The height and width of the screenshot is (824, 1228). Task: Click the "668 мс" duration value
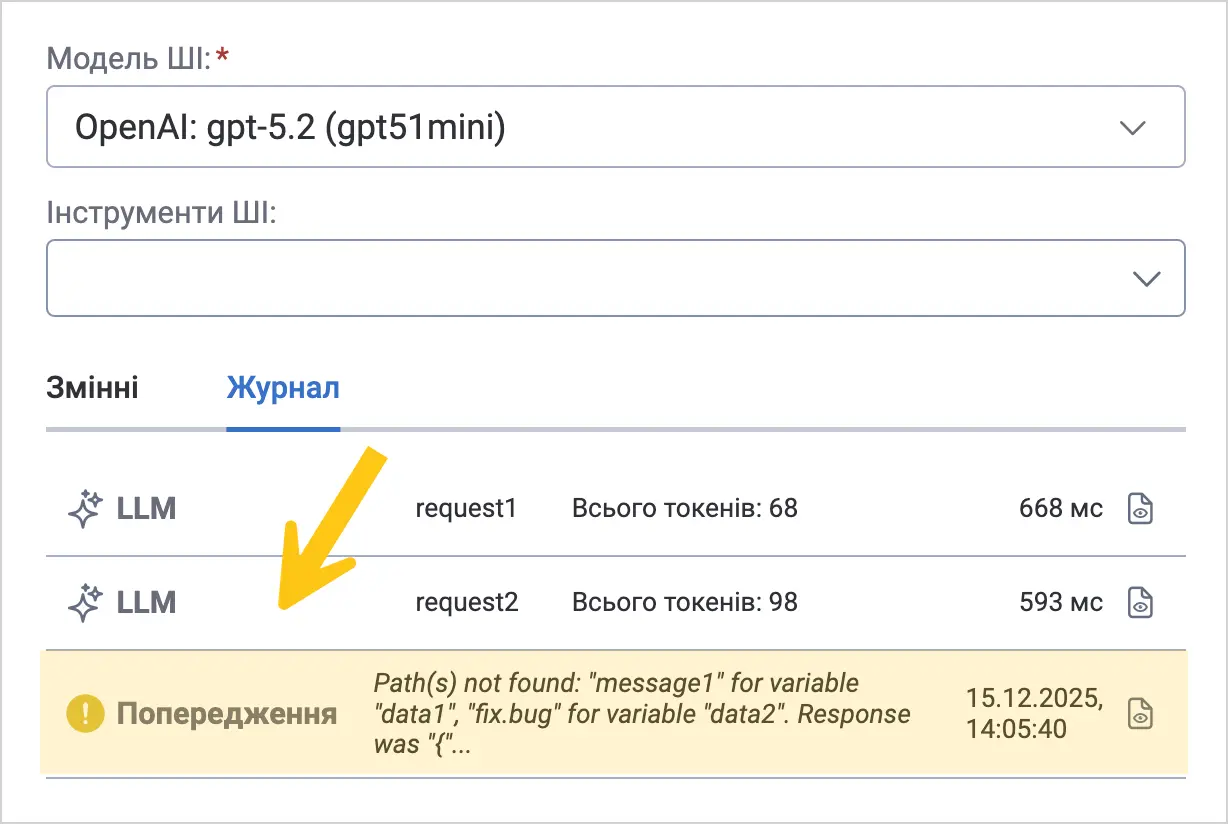[x=1061, y=509]
